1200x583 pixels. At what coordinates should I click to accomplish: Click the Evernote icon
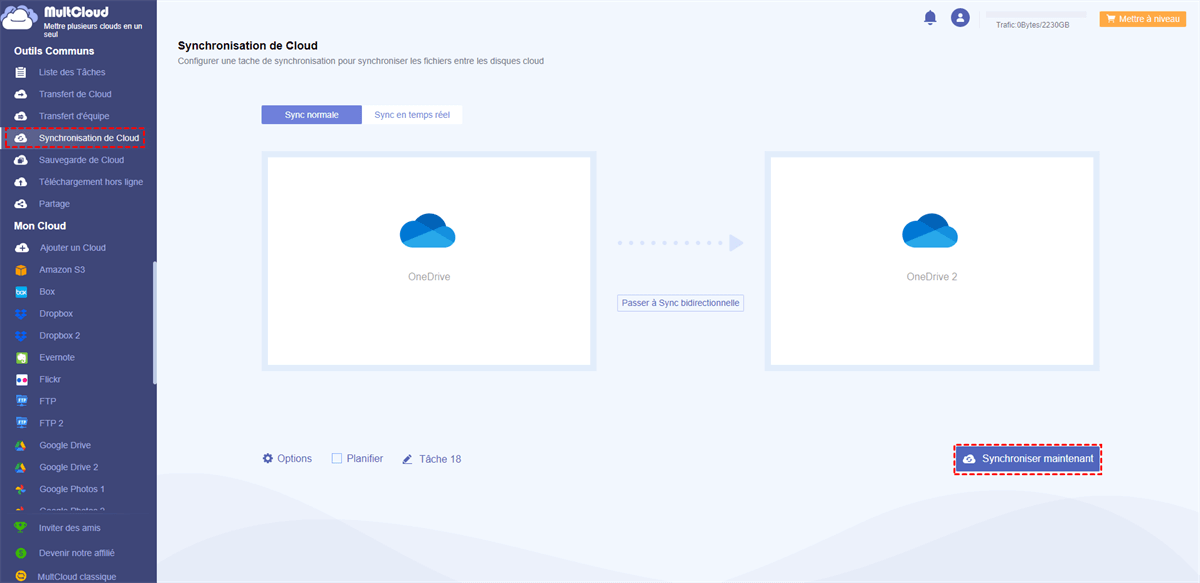[x=21, y=358]
